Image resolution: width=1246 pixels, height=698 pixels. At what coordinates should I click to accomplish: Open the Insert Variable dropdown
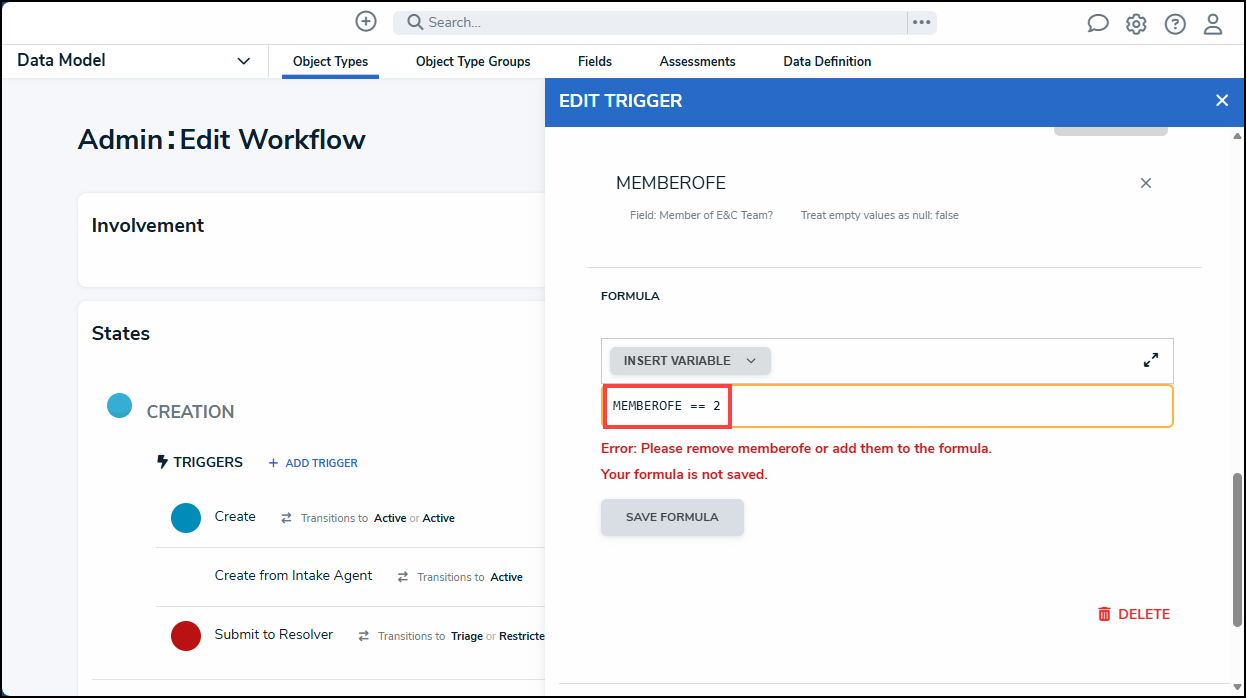tap(690, 361)
